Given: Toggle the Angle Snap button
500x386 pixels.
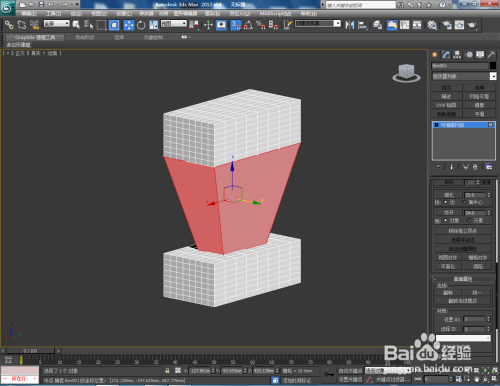Looking at the screenshot, I should click(248, 25).
